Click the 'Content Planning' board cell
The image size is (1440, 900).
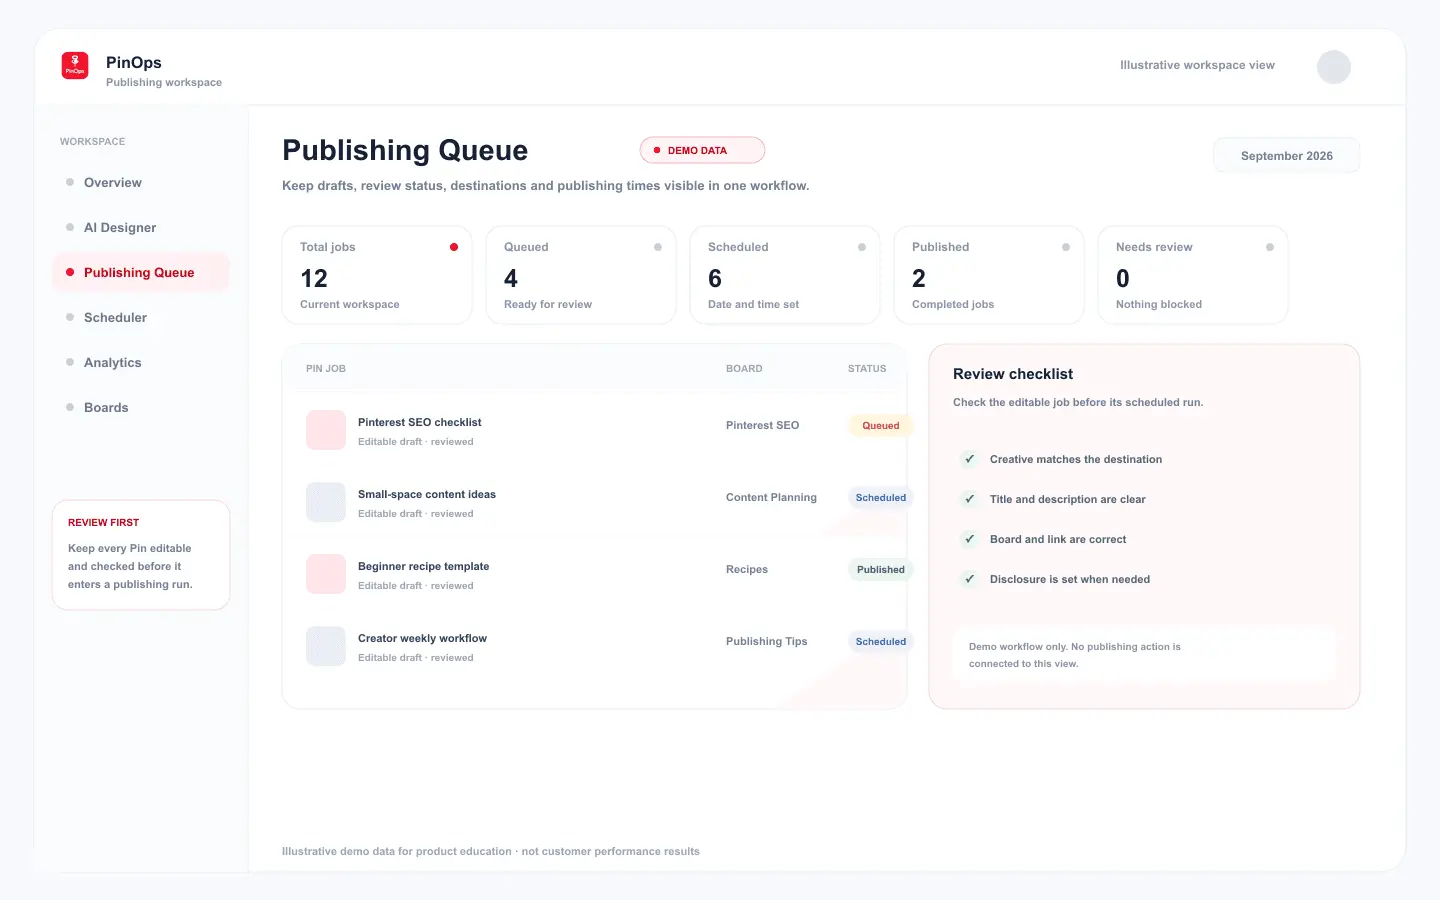pos(771,497)
